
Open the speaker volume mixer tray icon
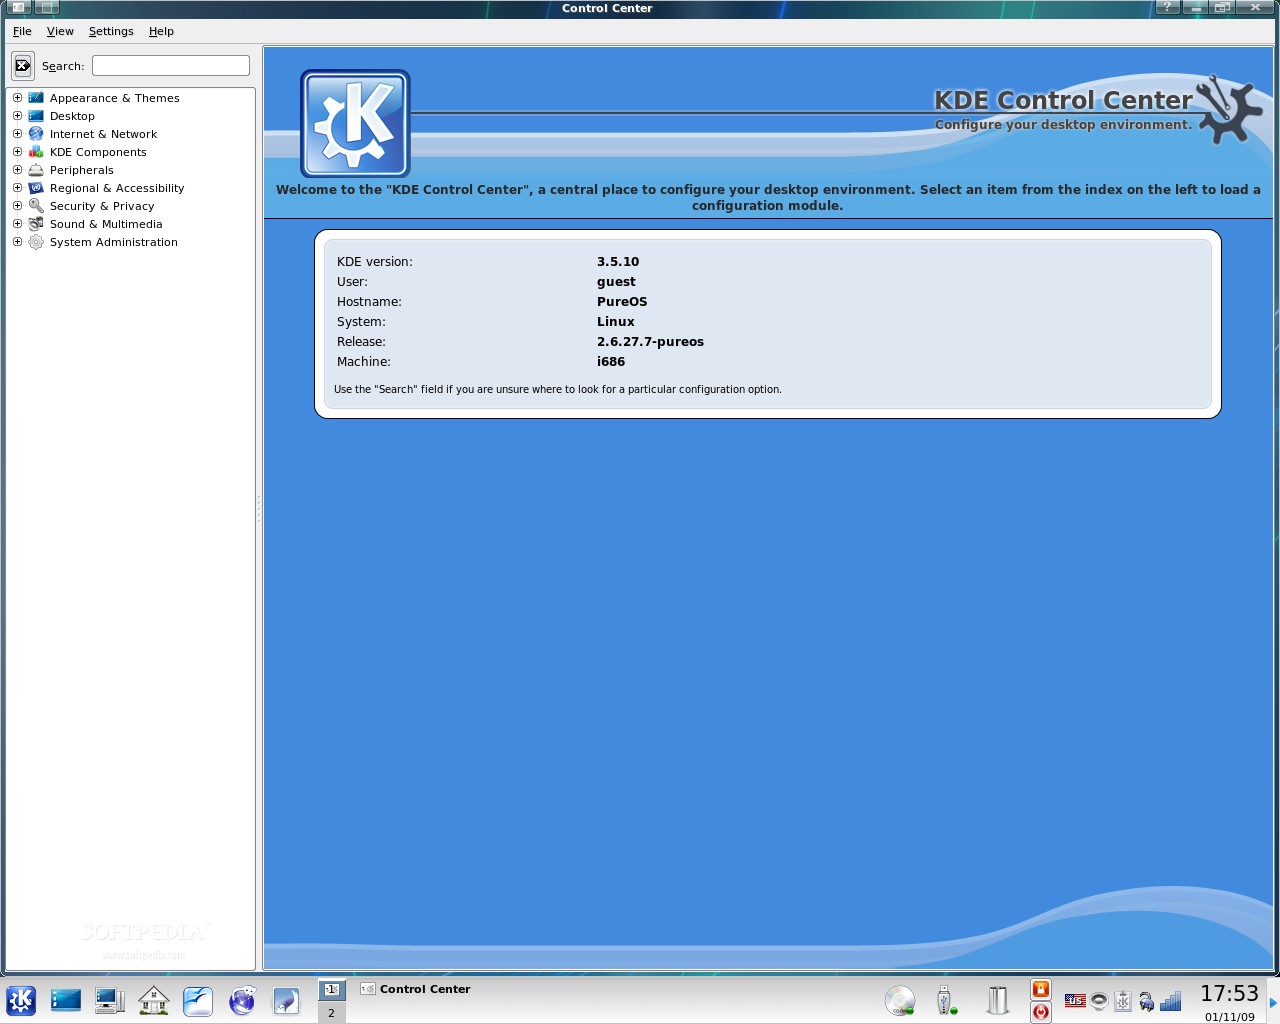[x=1099, y=1000]
